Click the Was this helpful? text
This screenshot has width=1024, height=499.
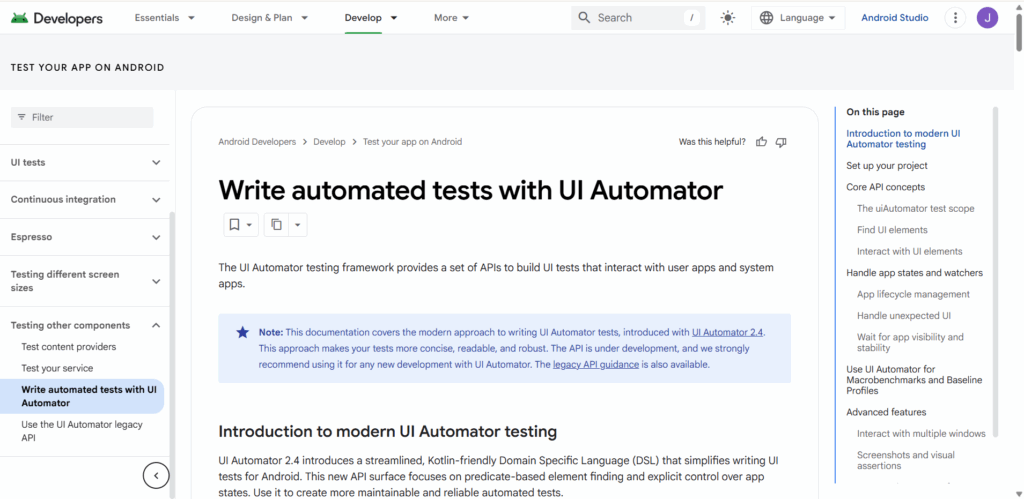coord(712,142)
